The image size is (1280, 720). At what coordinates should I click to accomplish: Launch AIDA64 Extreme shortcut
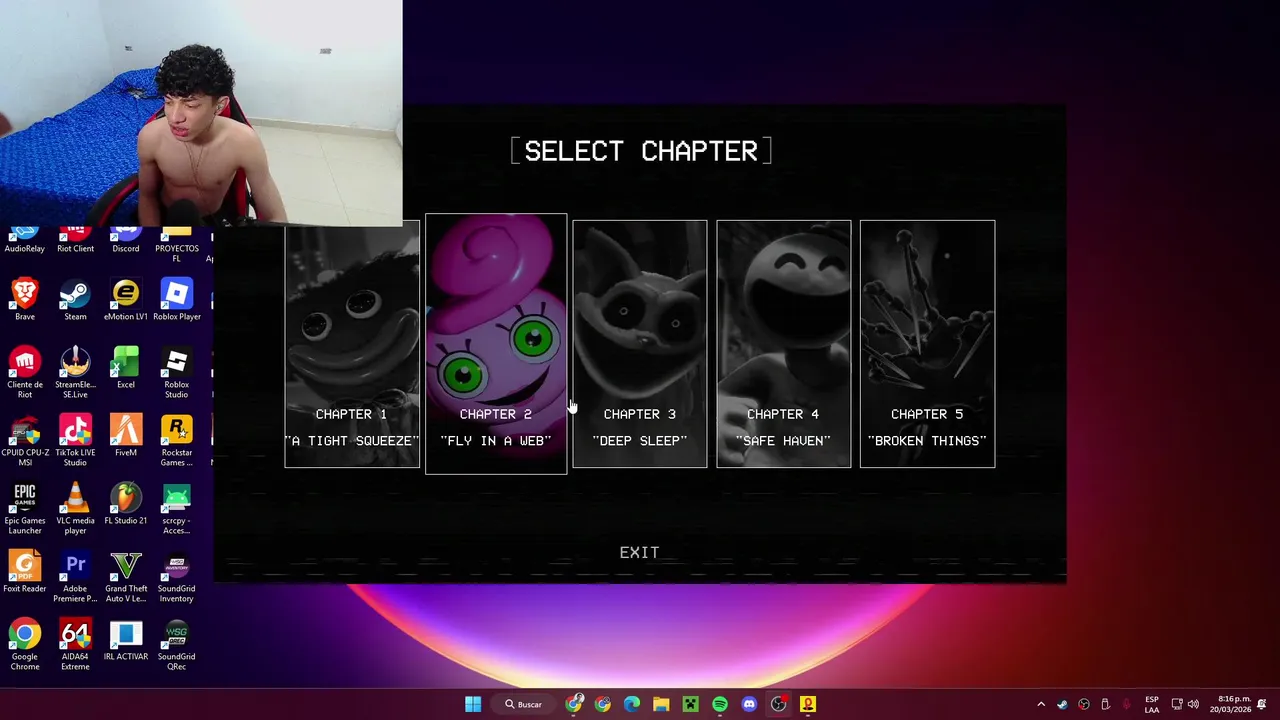tap(75, 645)
